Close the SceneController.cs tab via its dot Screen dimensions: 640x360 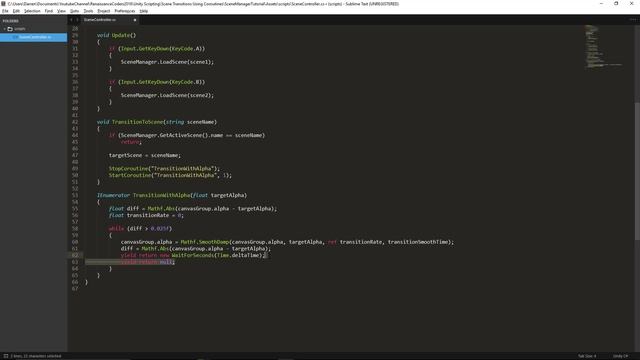135,20
